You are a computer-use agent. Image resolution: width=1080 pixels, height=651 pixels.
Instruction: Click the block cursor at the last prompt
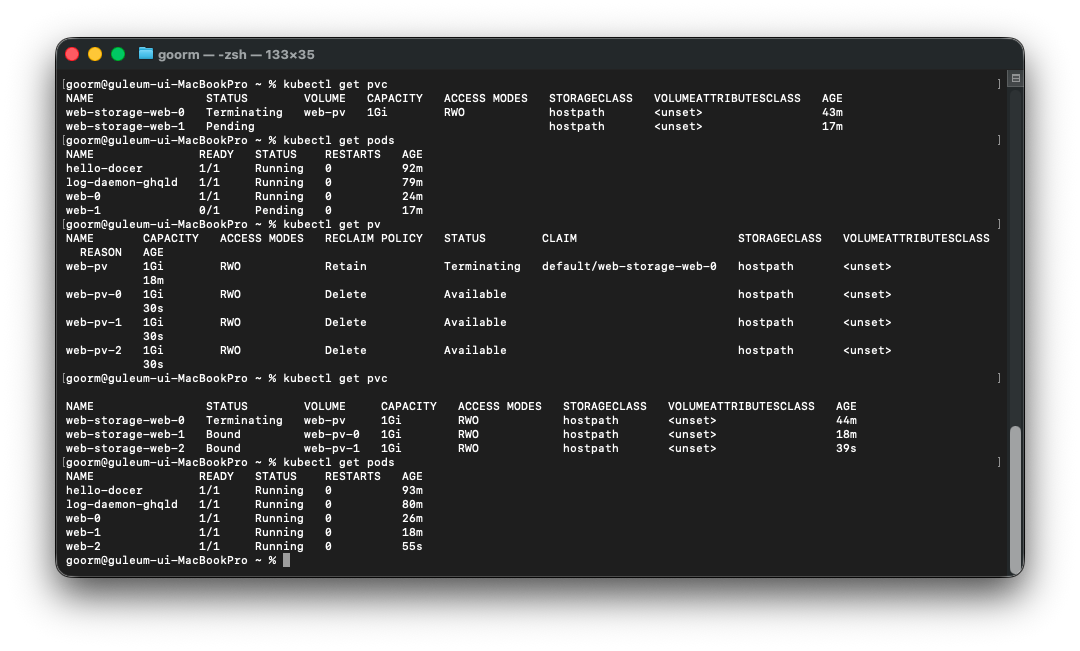[287, 560]
